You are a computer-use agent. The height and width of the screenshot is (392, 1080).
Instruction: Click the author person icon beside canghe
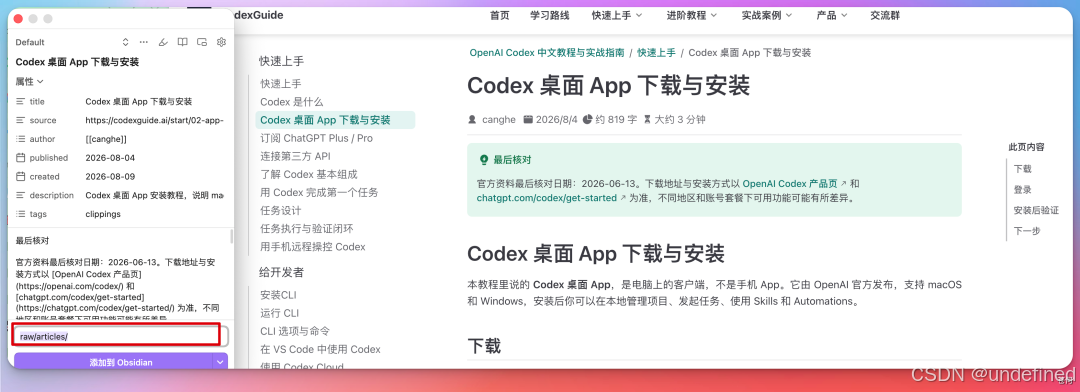click(x=472, y=119)
